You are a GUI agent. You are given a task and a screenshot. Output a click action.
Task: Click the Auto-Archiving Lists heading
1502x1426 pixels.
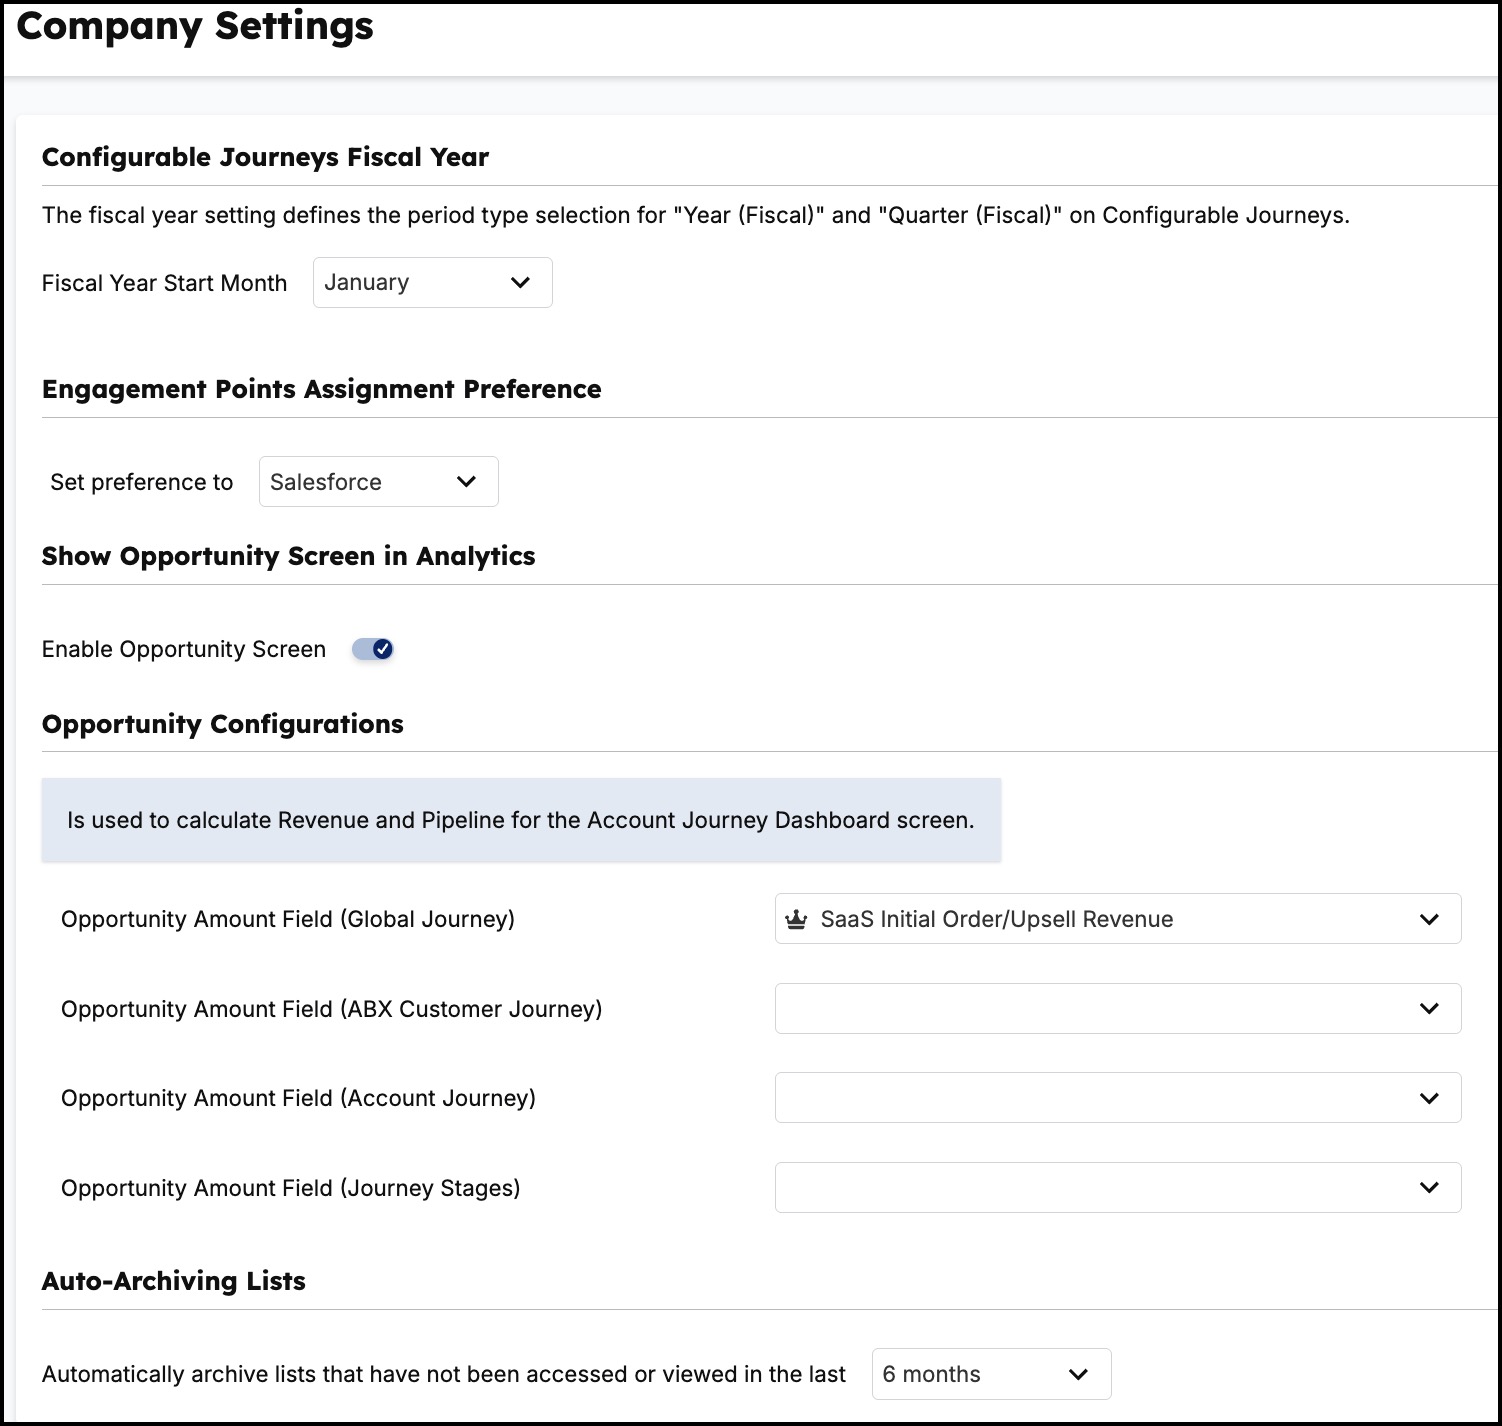click(173, 1281)
